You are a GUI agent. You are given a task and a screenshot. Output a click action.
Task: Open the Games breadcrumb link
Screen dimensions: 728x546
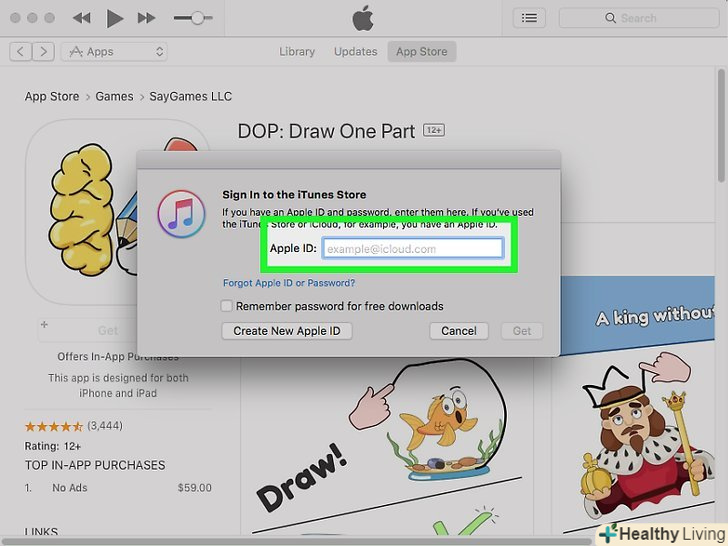[114, 97]
